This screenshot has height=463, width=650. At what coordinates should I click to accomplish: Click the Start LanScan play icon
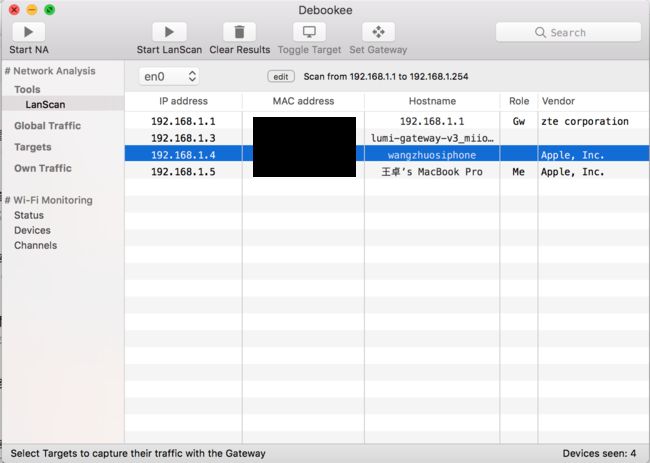(169, 32)
